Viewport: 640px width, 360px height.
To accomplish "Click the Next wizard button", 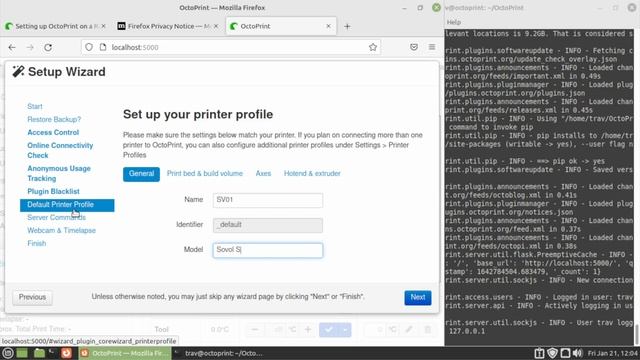I will (418, 298).
